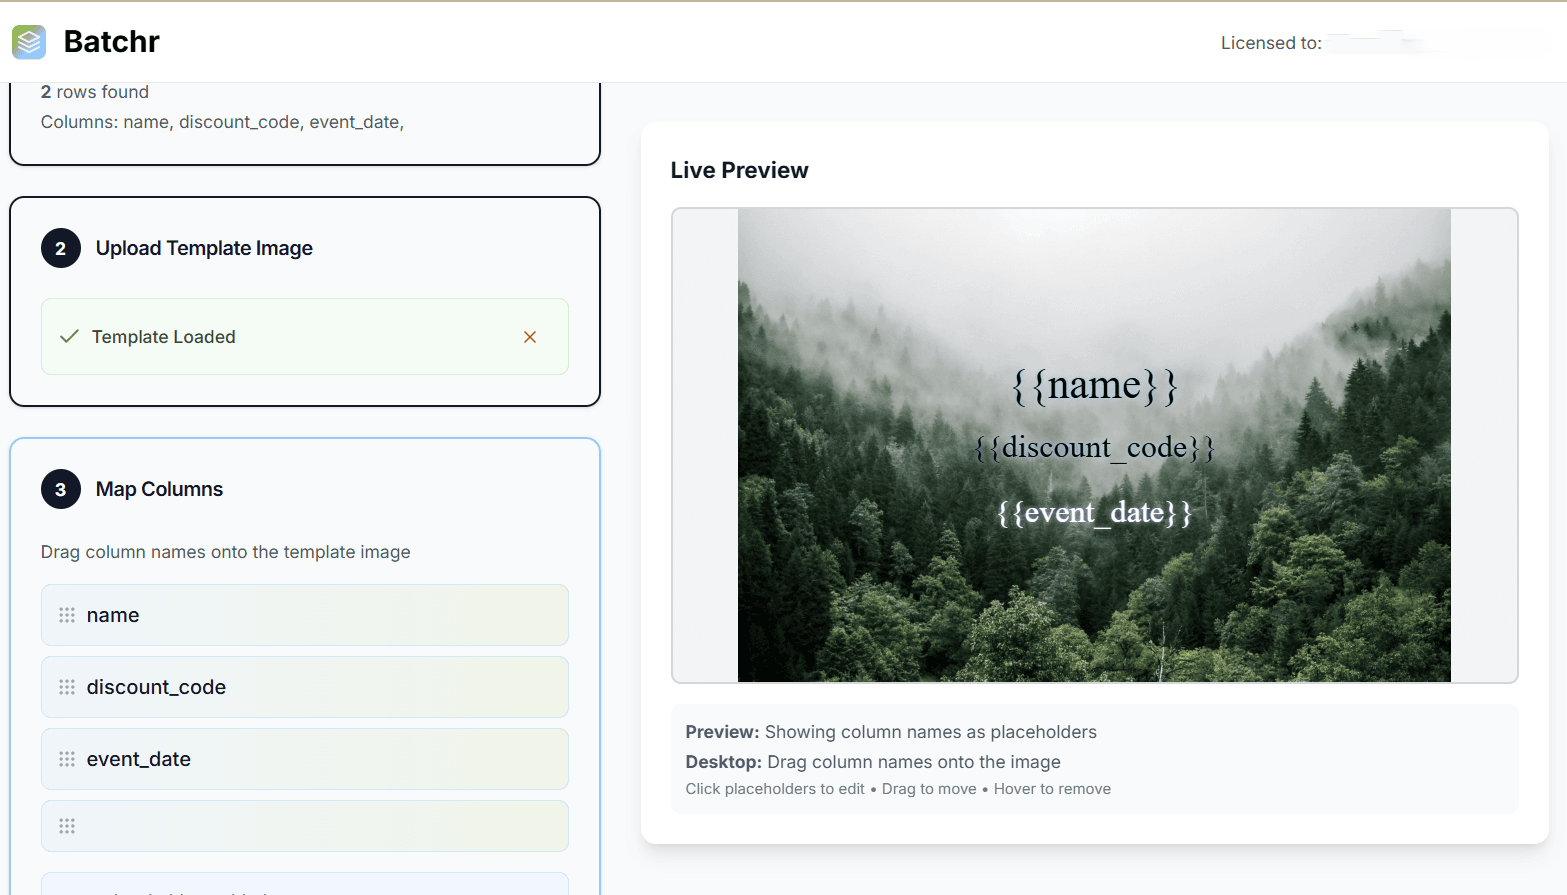Click the drag handle of the name column

pos(67,615)
